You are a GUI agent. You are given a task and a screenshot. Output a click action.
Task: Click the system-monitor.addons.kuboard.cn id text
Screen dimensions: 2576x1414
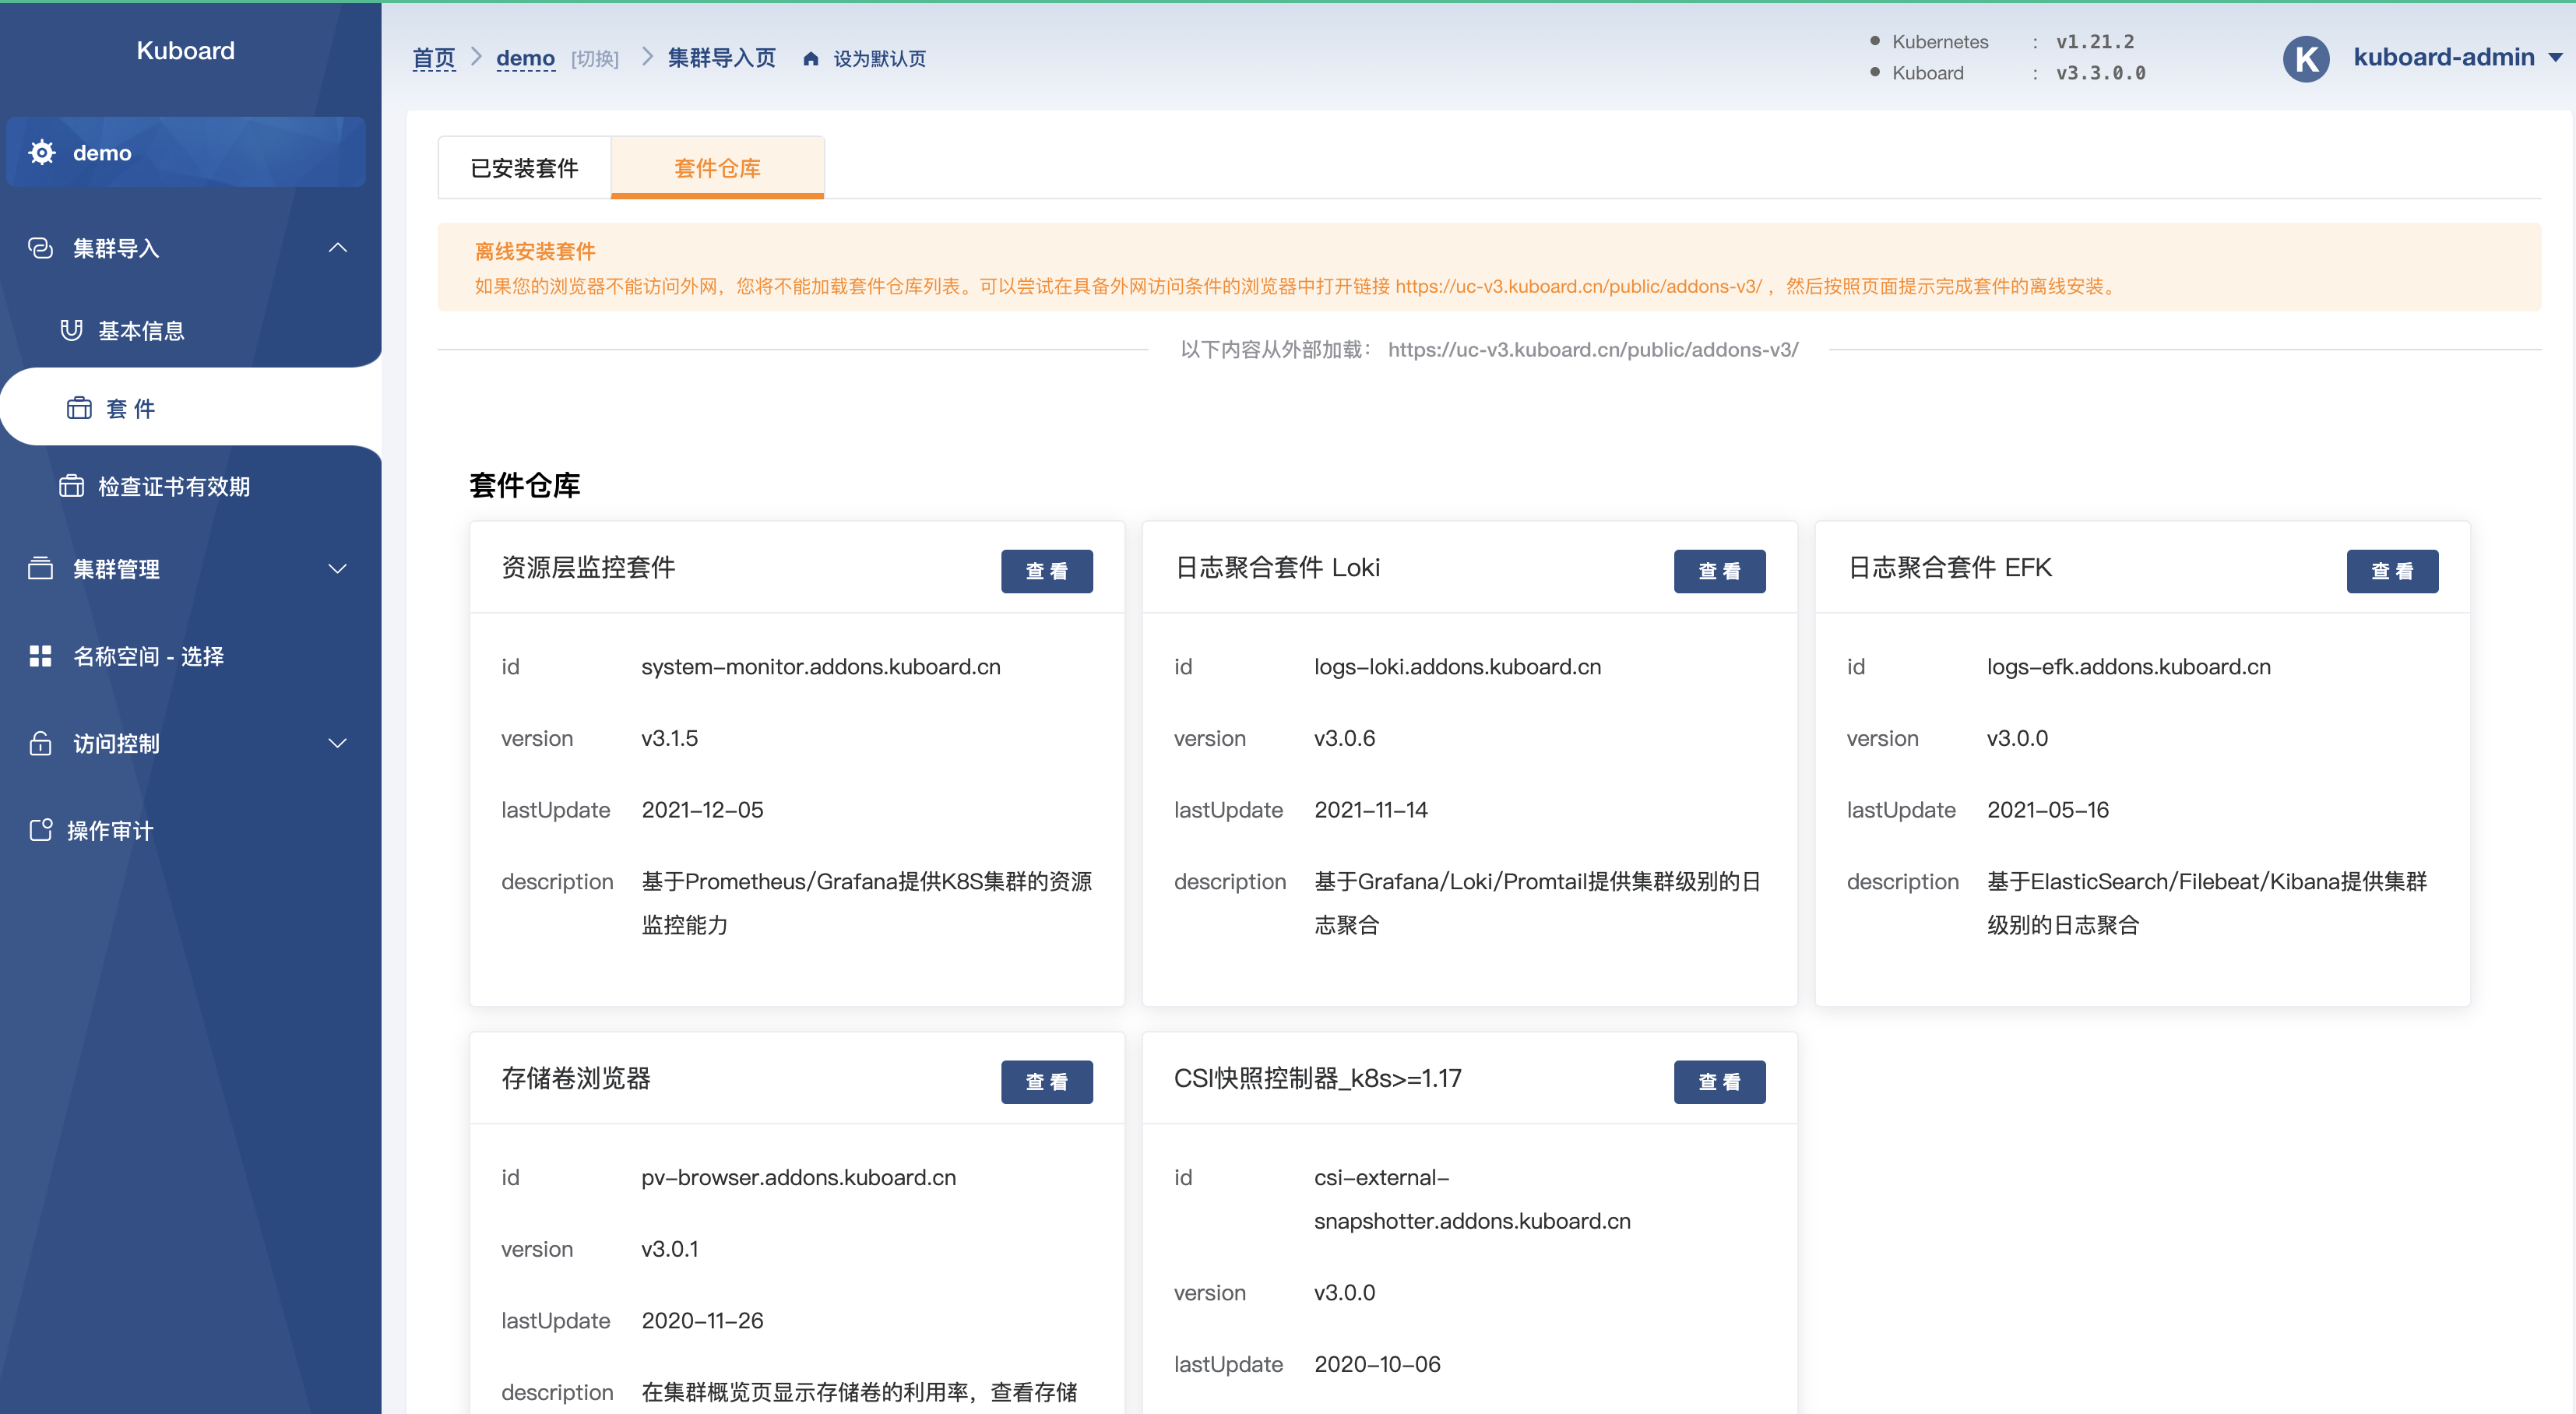(820, 666)
